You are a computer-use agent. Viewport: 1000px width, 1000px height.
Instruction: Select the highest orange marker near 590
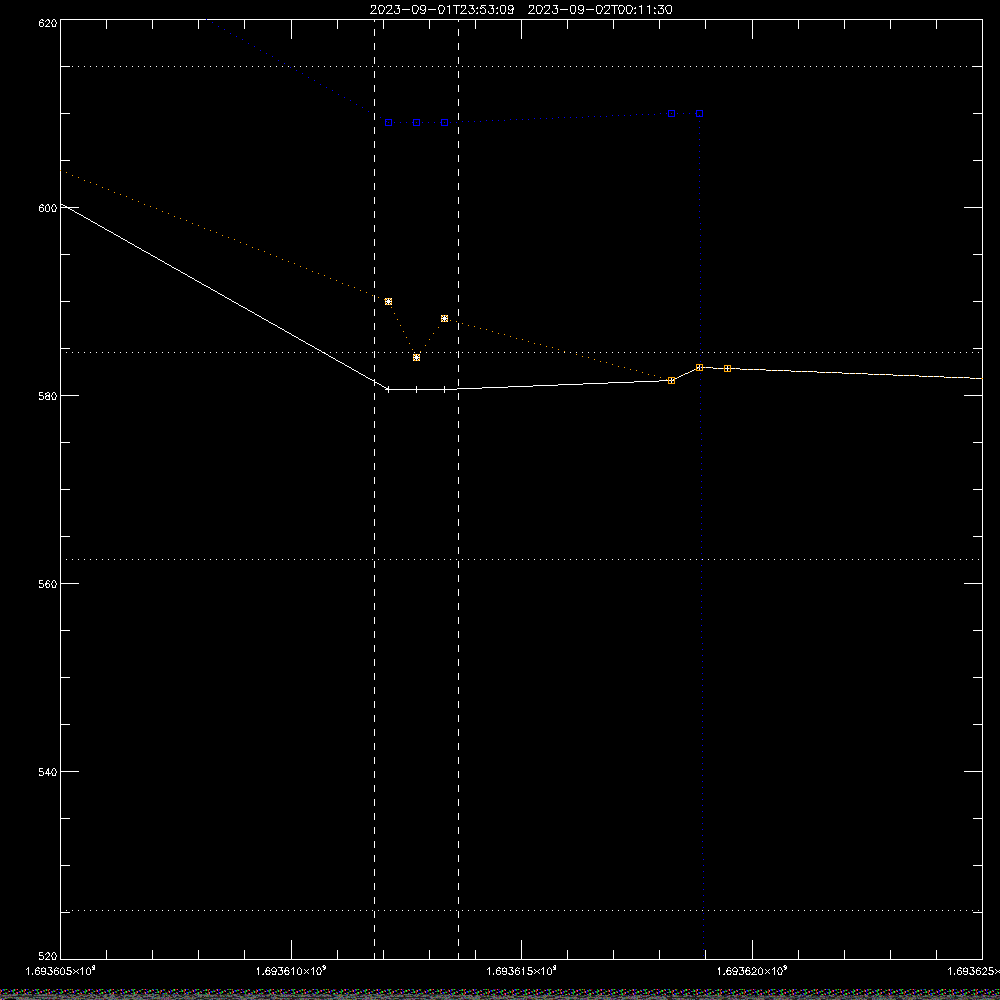388,302
